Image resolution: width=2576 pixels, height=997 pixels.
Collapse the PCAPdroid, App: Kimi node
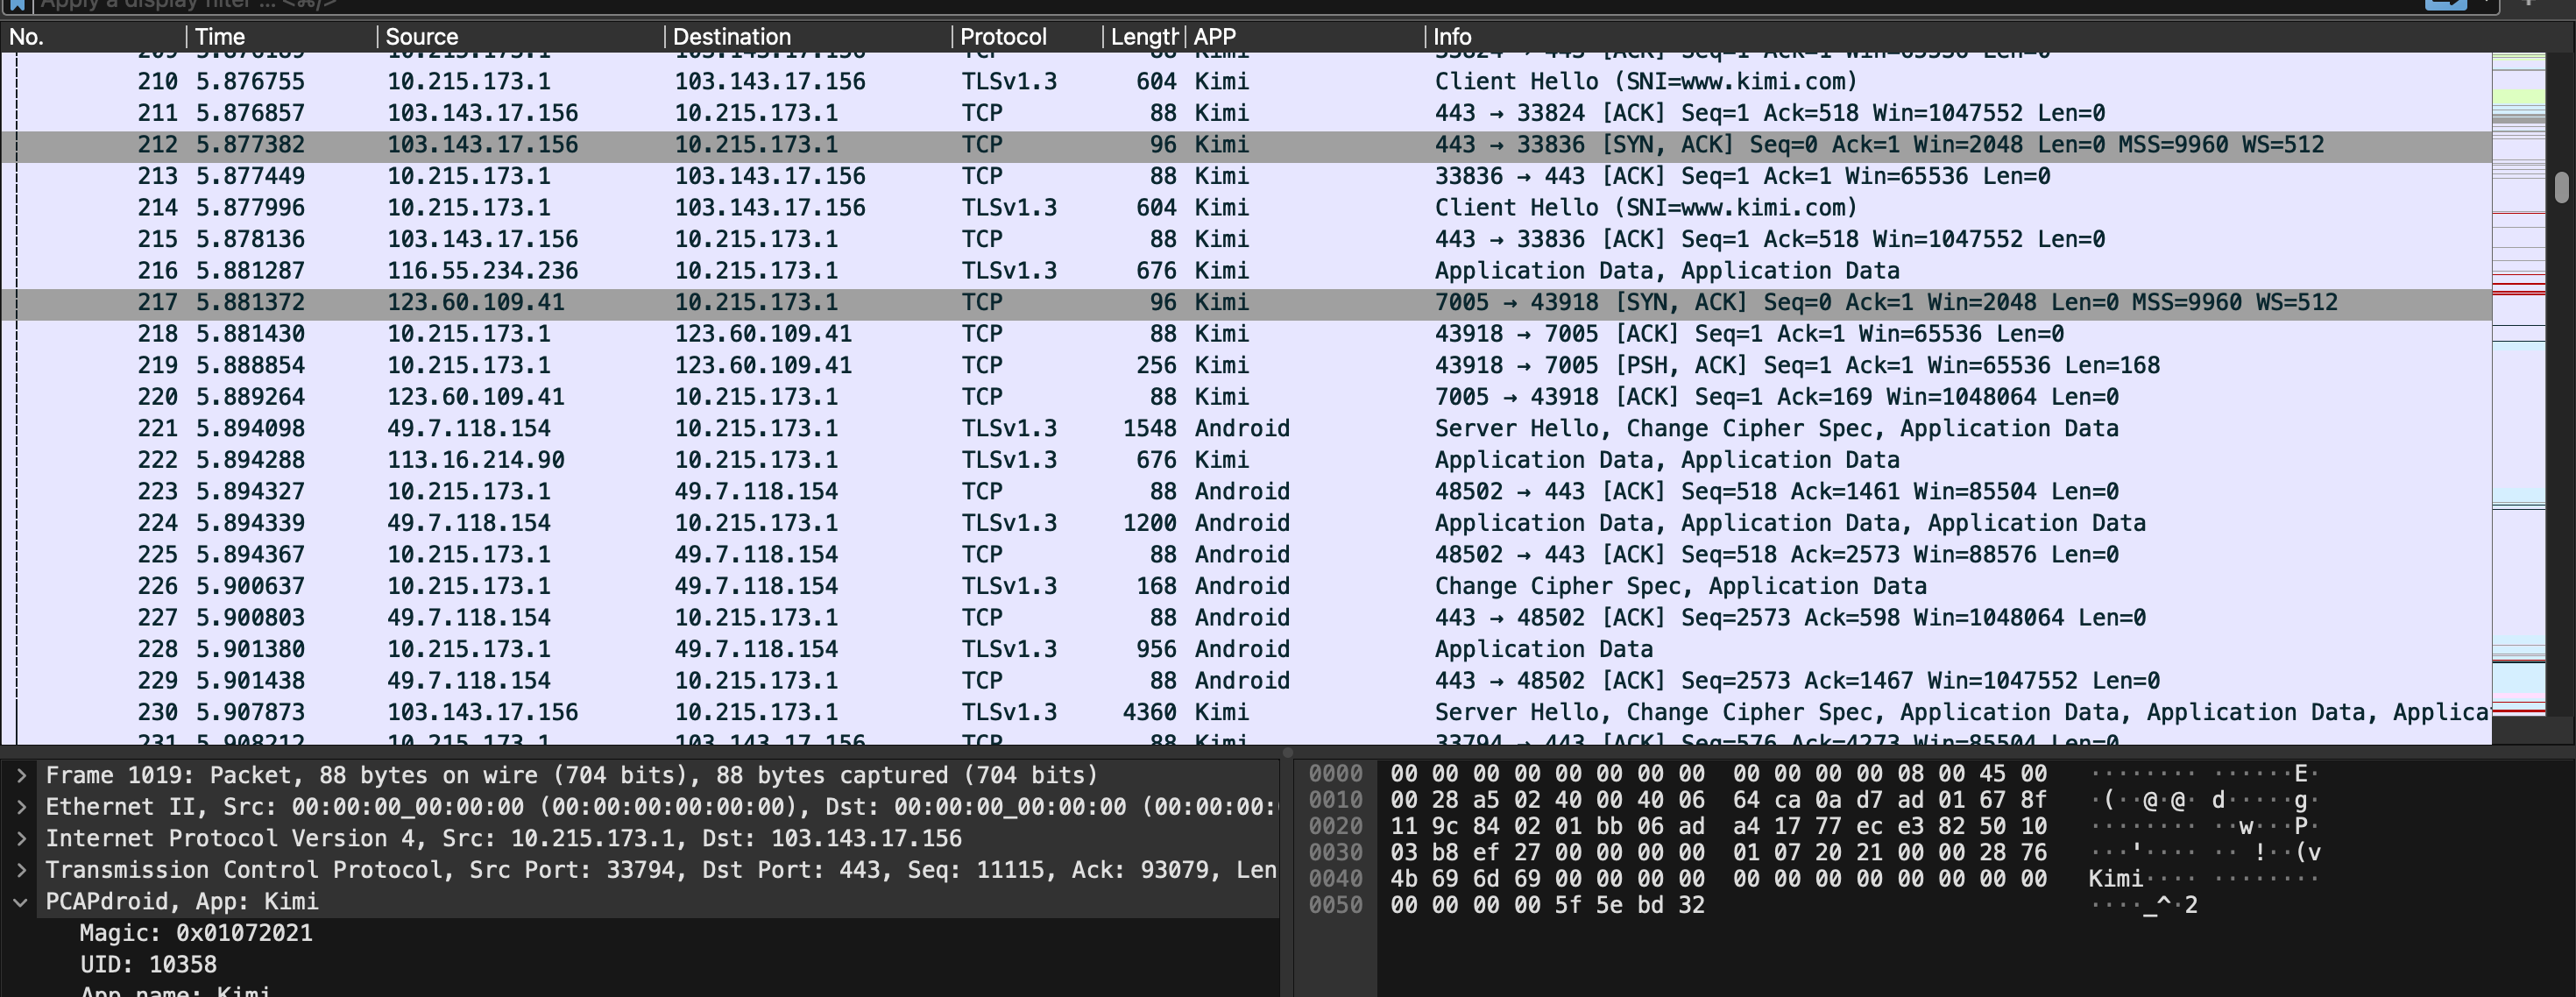(x=21, y=901)
